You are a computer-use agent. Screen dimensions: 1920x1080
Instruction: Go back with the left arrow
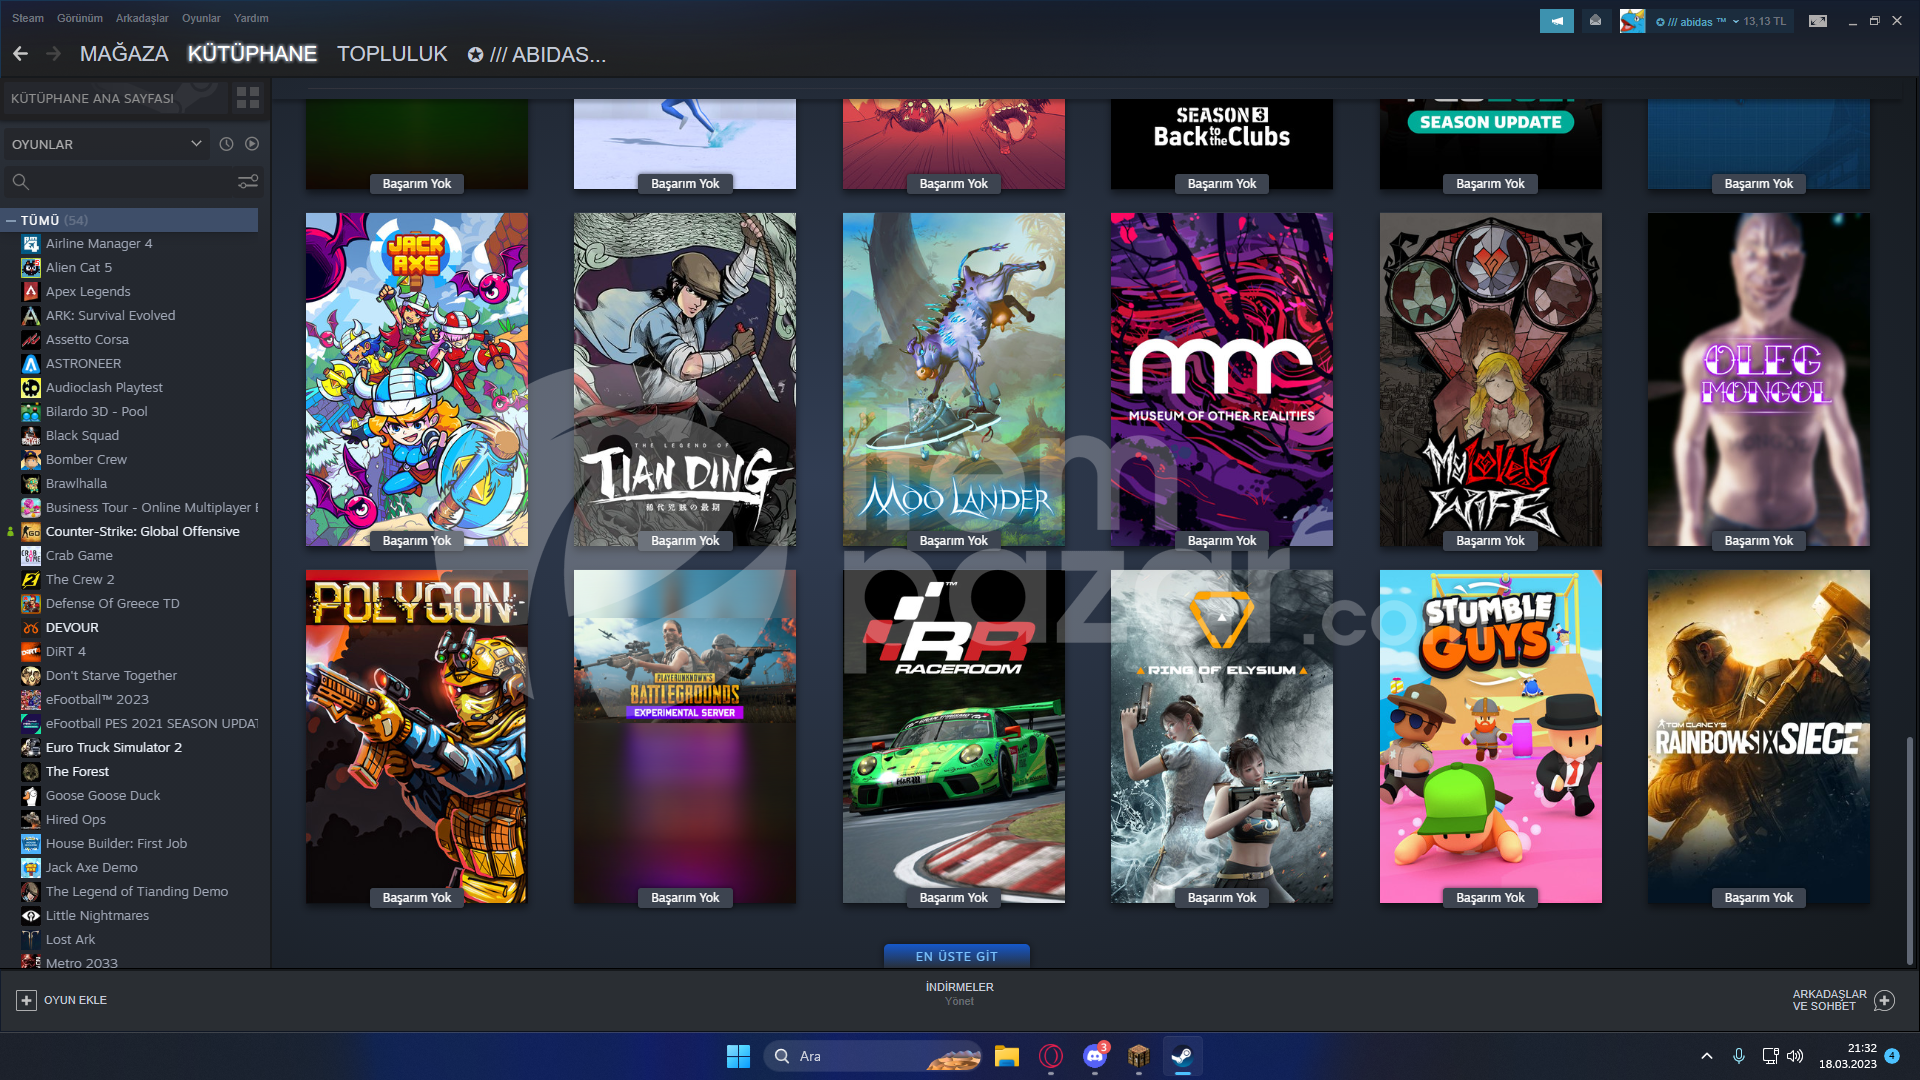[20, 54]
